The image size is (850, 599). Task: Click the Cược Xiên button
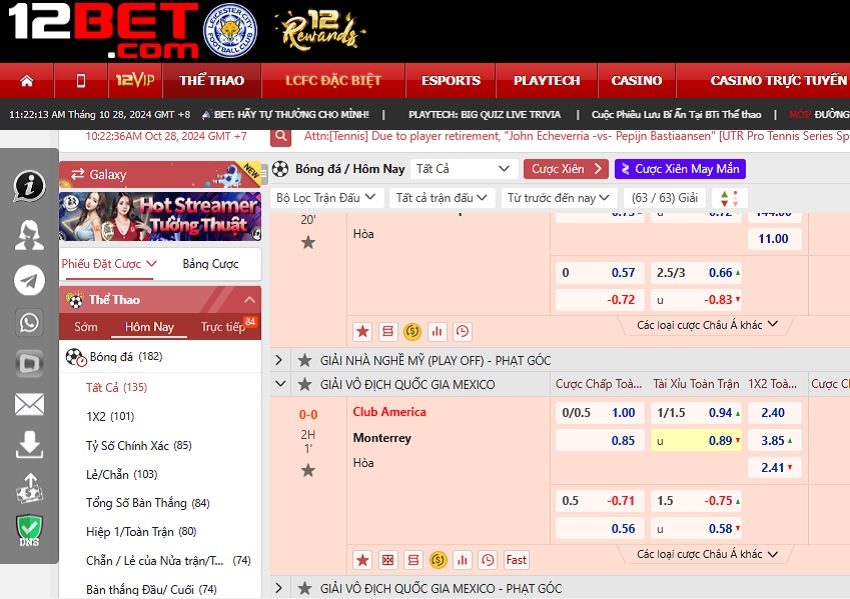pos(566,169)
